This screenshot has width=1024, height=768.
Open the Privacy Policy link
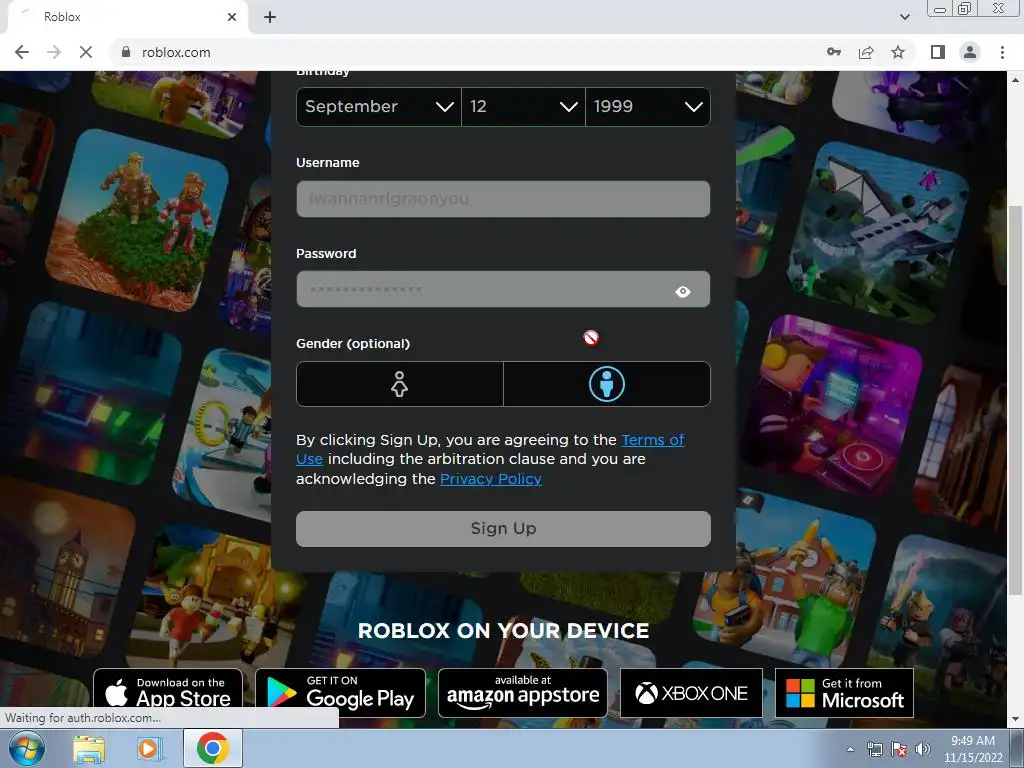coord(490,479)
